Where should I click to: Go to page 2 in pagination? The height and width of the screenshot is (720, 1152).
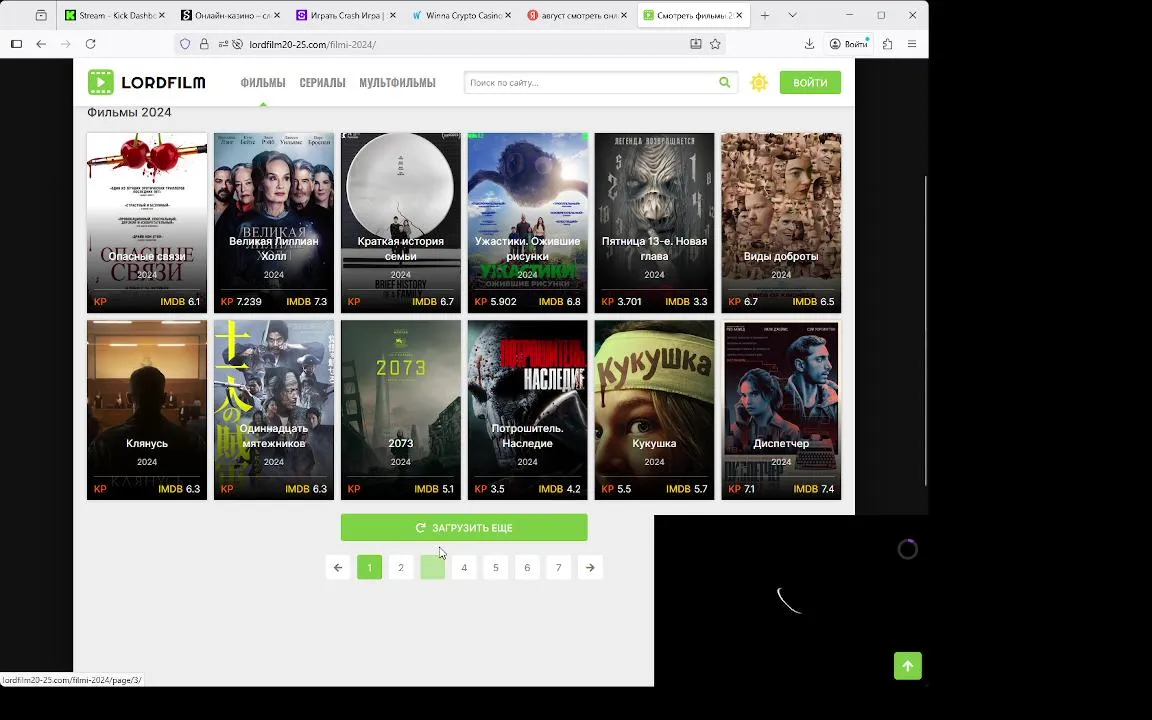coord(400,567)
